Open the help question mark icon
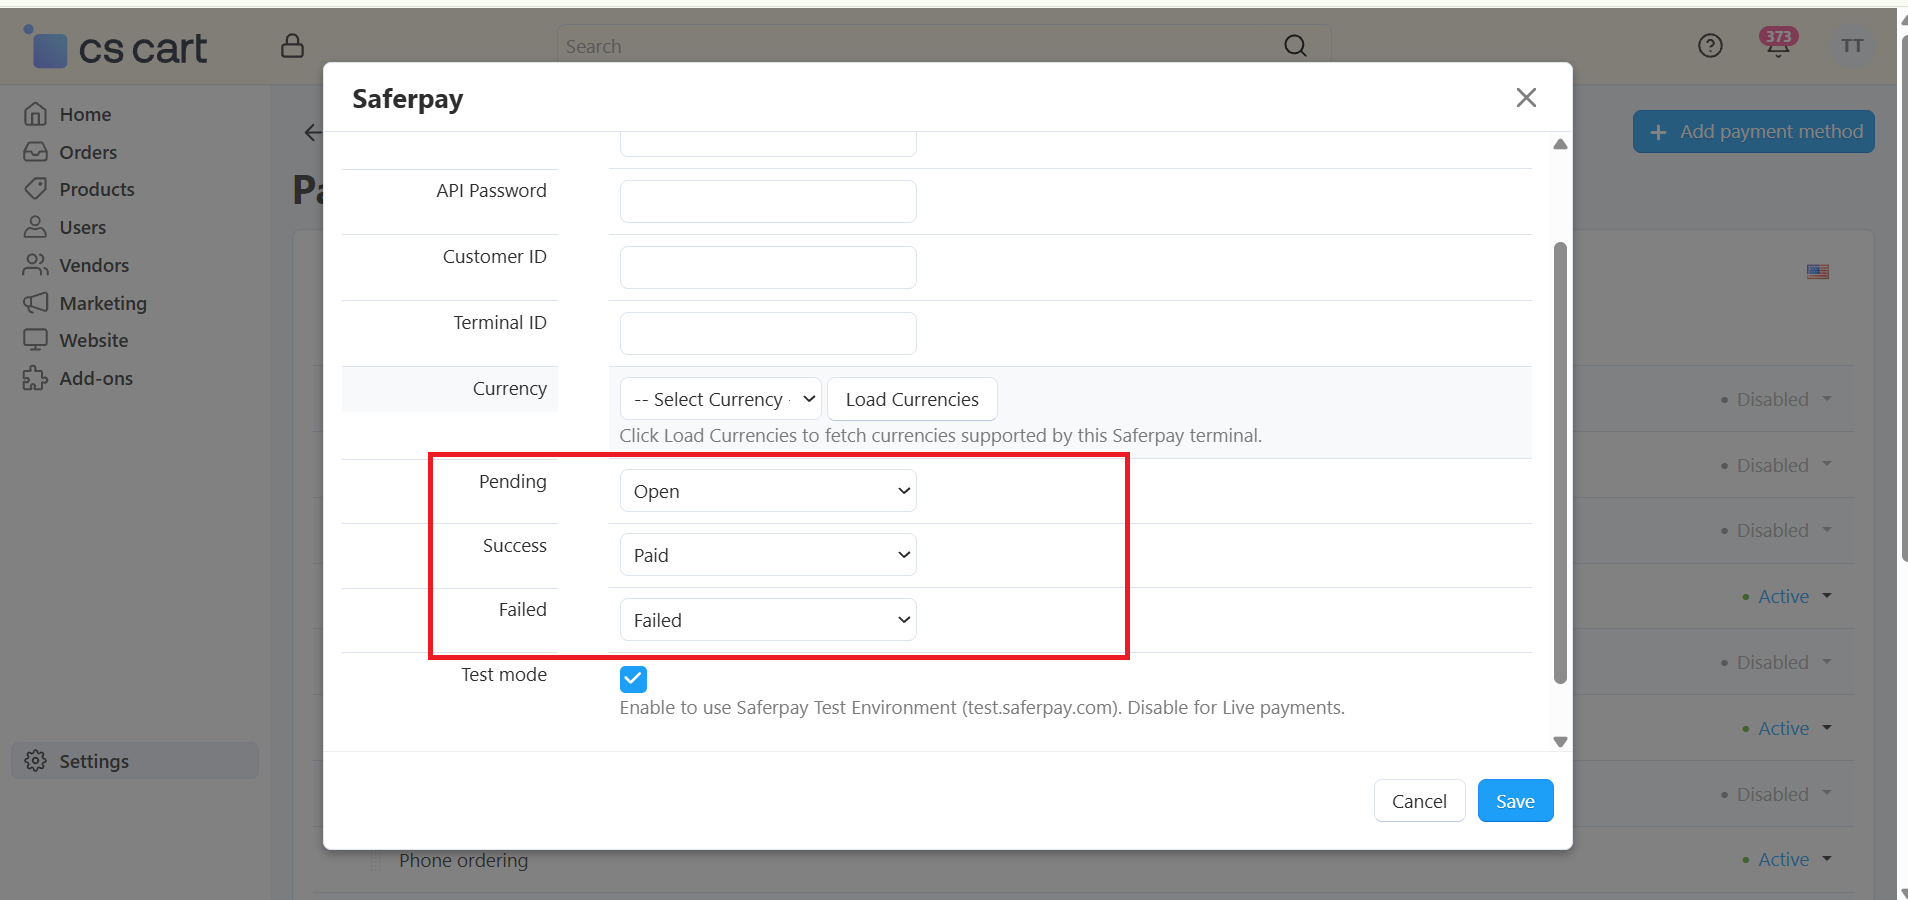Image resolution: width=1908 pixels, height=900 pixels. tap(1710, 46)
